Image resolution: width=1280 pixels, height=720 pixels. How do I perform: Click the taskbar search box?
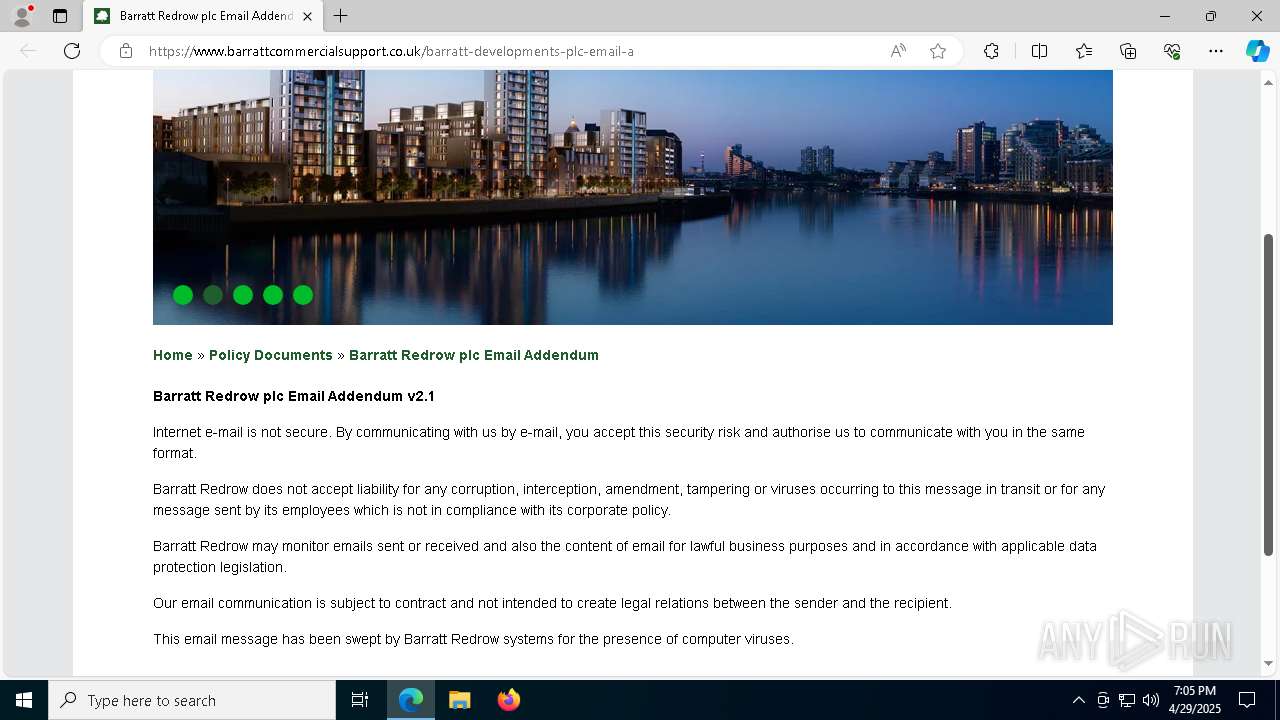pos(192,700)
